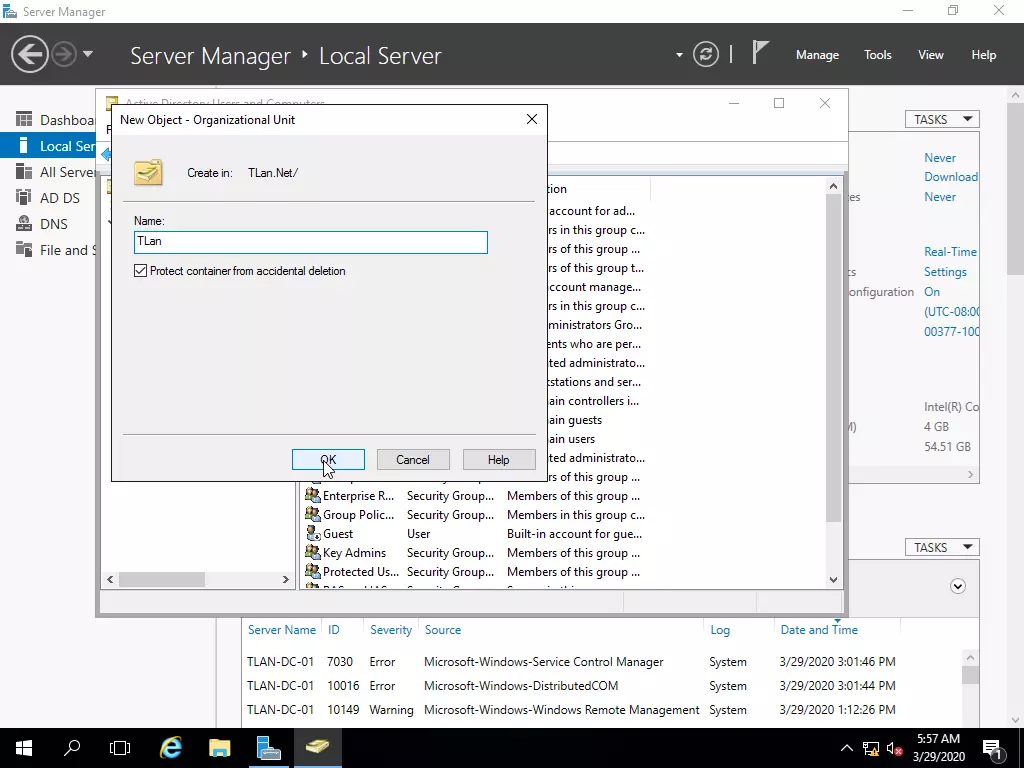Click the Download updates link
Screen dimensions: 1024x768
[950, 176]
